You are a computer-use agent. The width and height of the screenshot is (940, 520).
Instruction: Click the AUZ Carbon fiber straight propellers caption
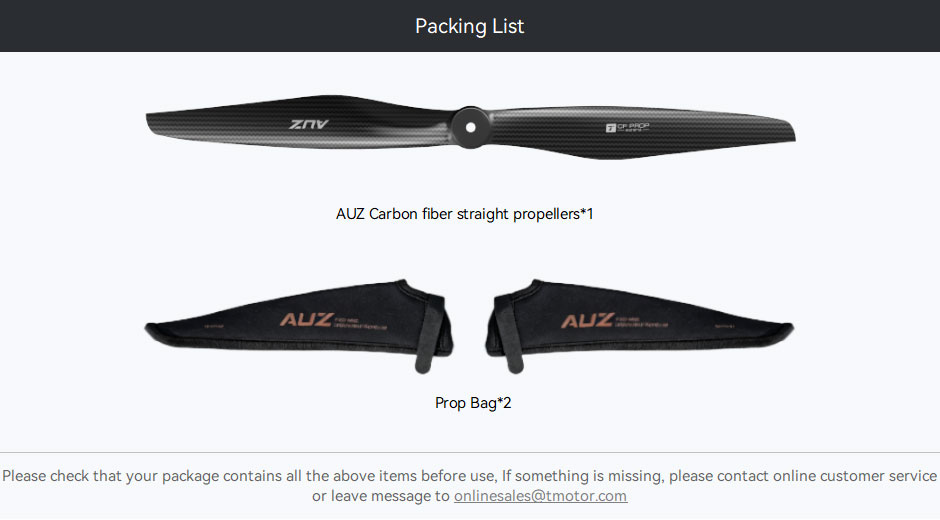pyautogui.click(x=465, y=214)
